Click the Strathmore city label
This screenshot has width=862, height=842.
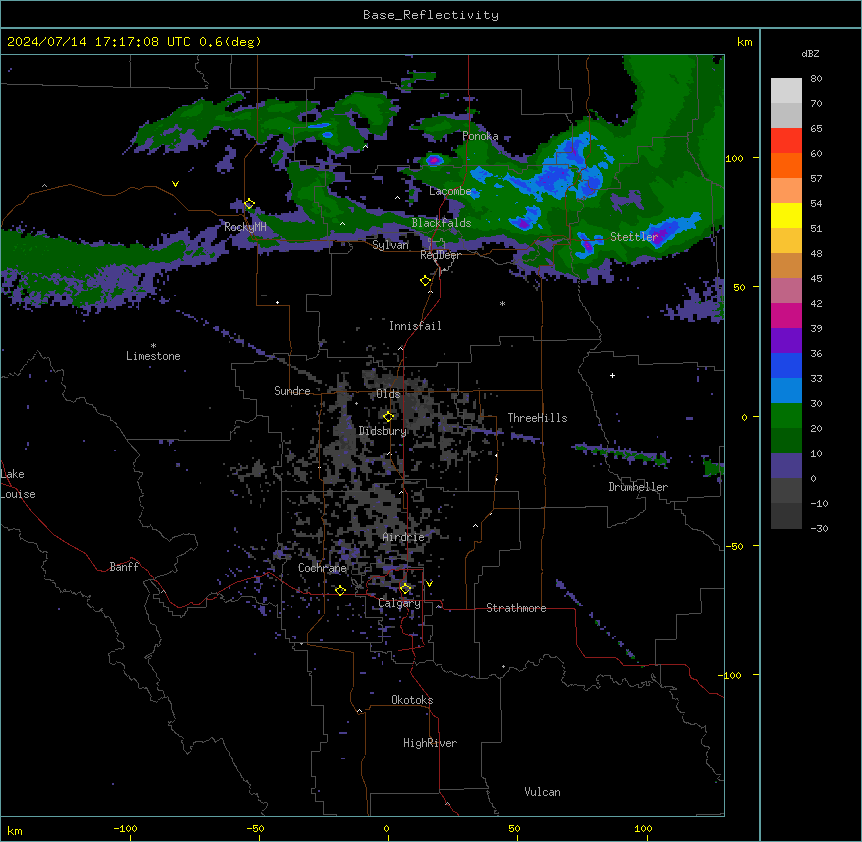pos(516,608)
